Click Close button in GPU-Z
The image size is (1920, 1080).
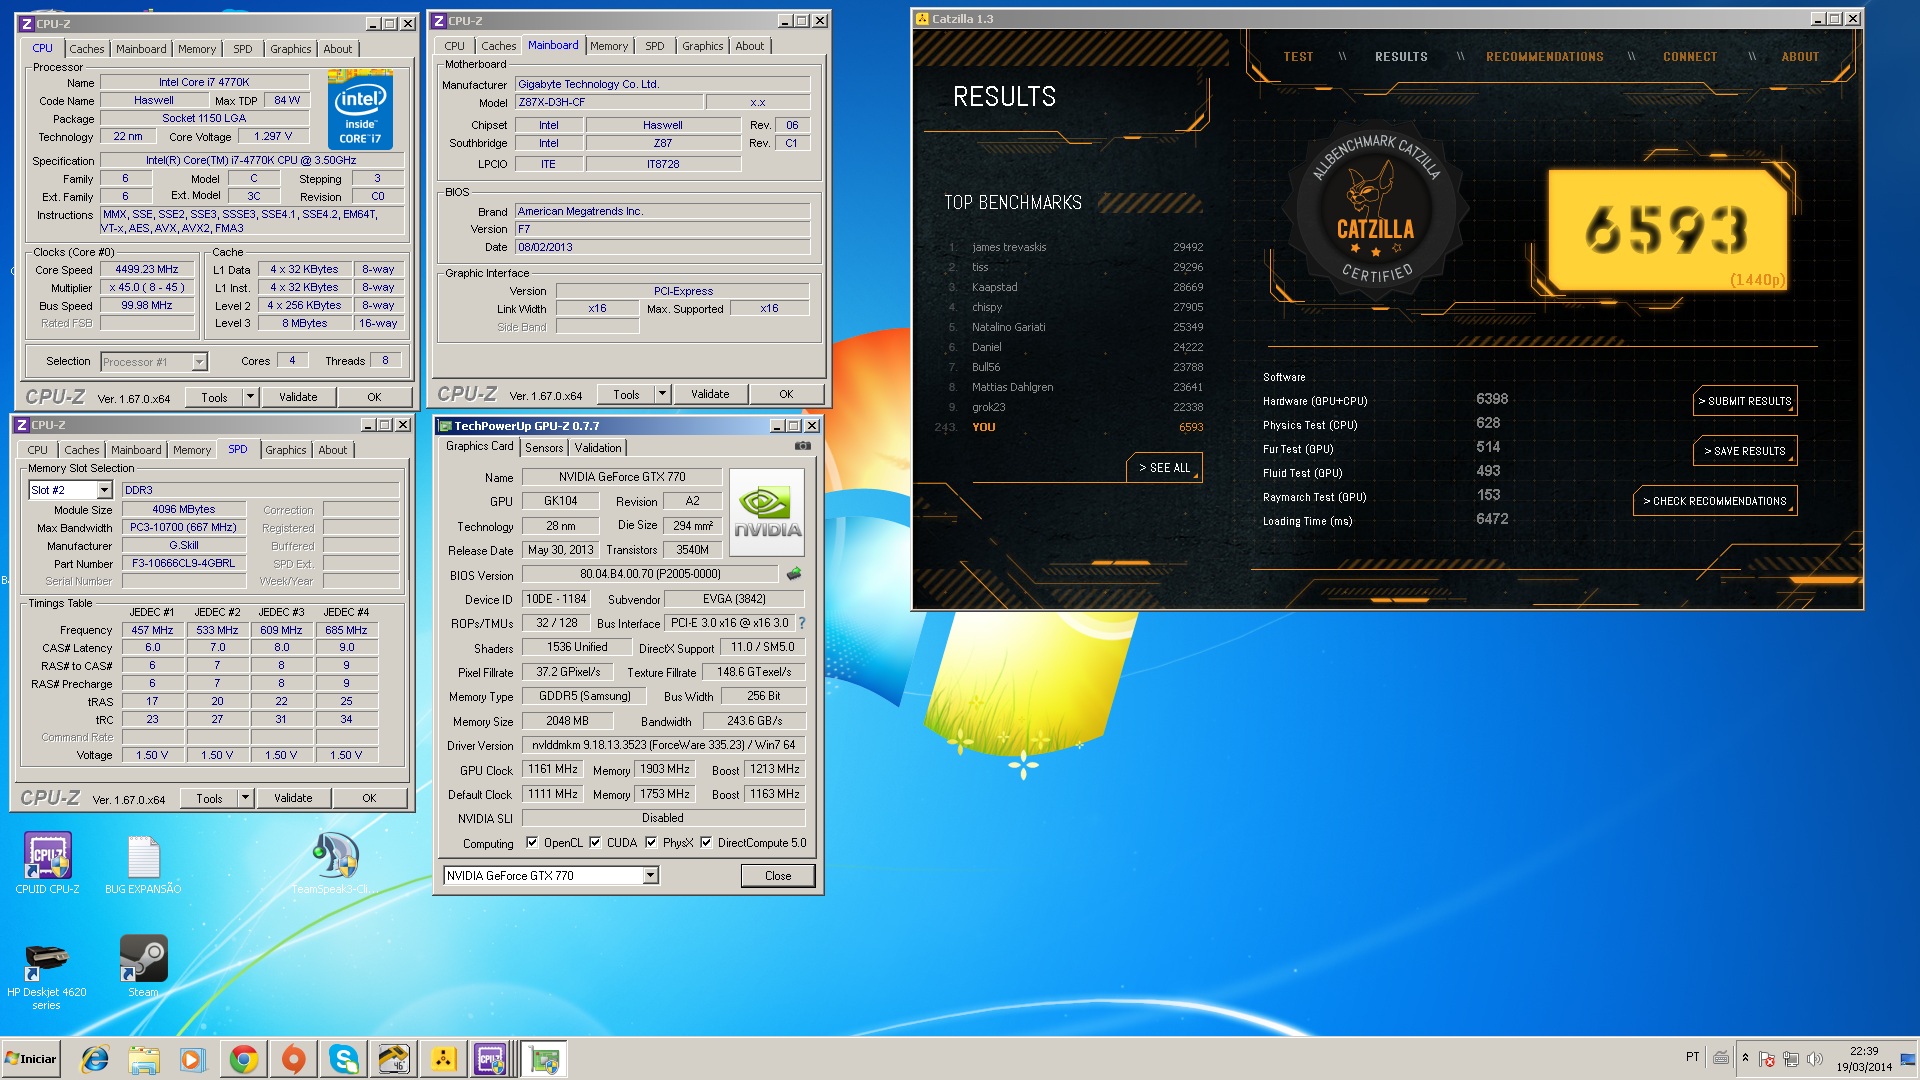pos(778,876)
